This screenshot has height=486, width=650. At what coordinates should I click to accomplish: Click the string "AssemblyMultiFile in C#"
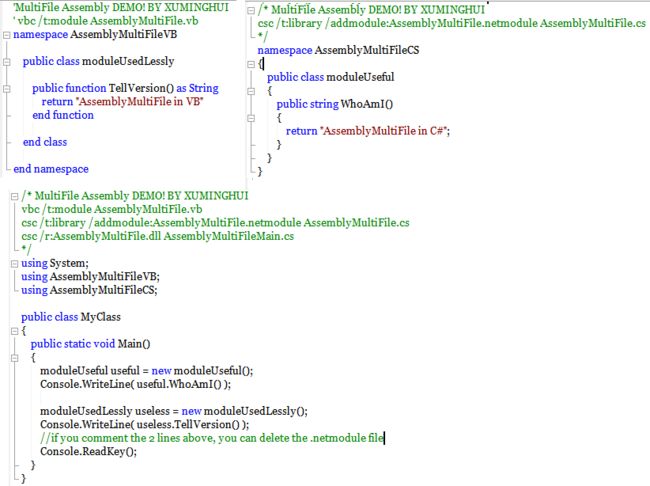point(383,131)
